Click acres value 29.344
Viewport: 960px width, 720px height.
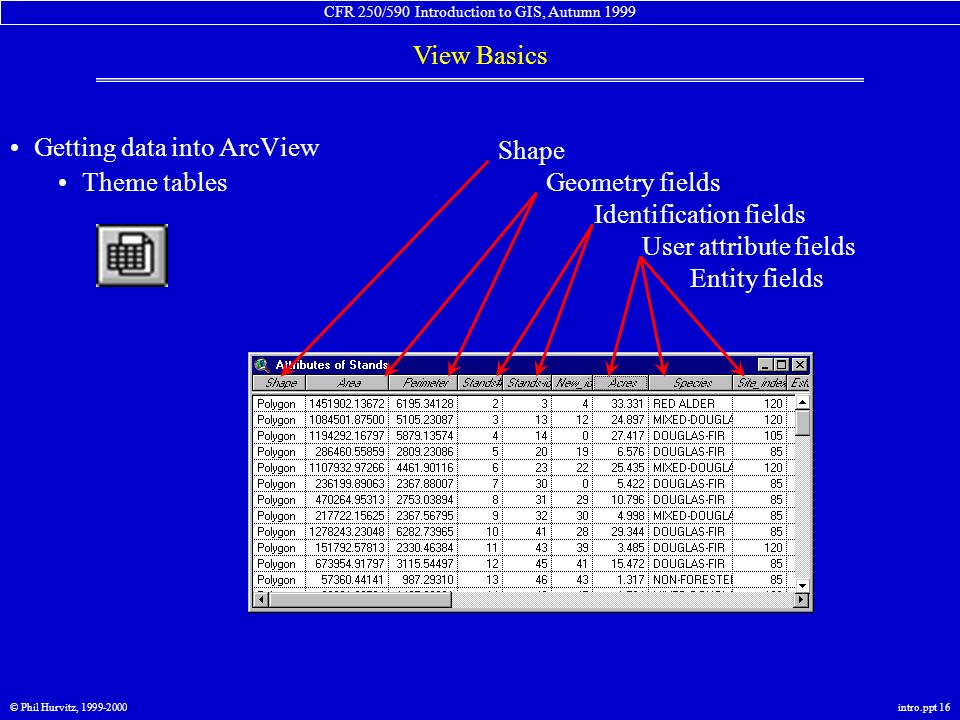click(x=628, y=532)
